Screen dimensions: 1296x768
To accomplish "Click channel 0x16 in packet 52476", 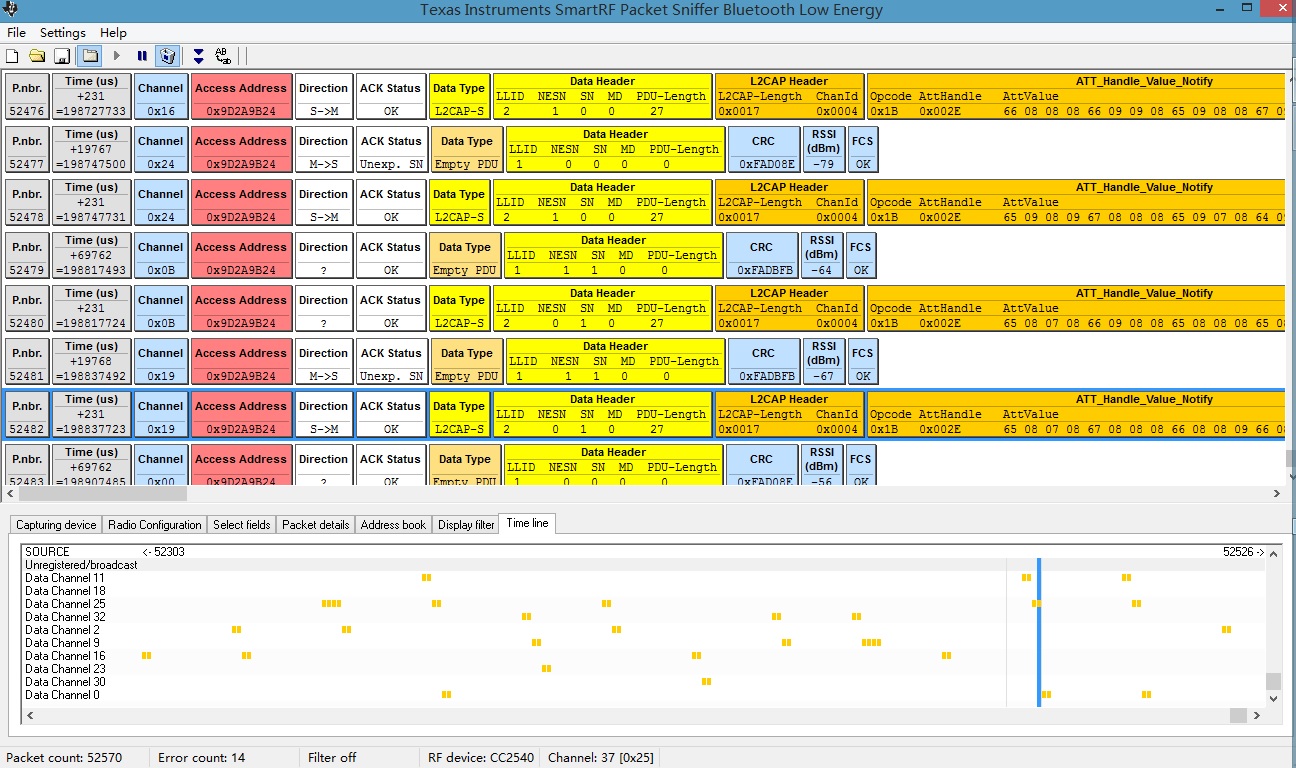I will [160, 111].
